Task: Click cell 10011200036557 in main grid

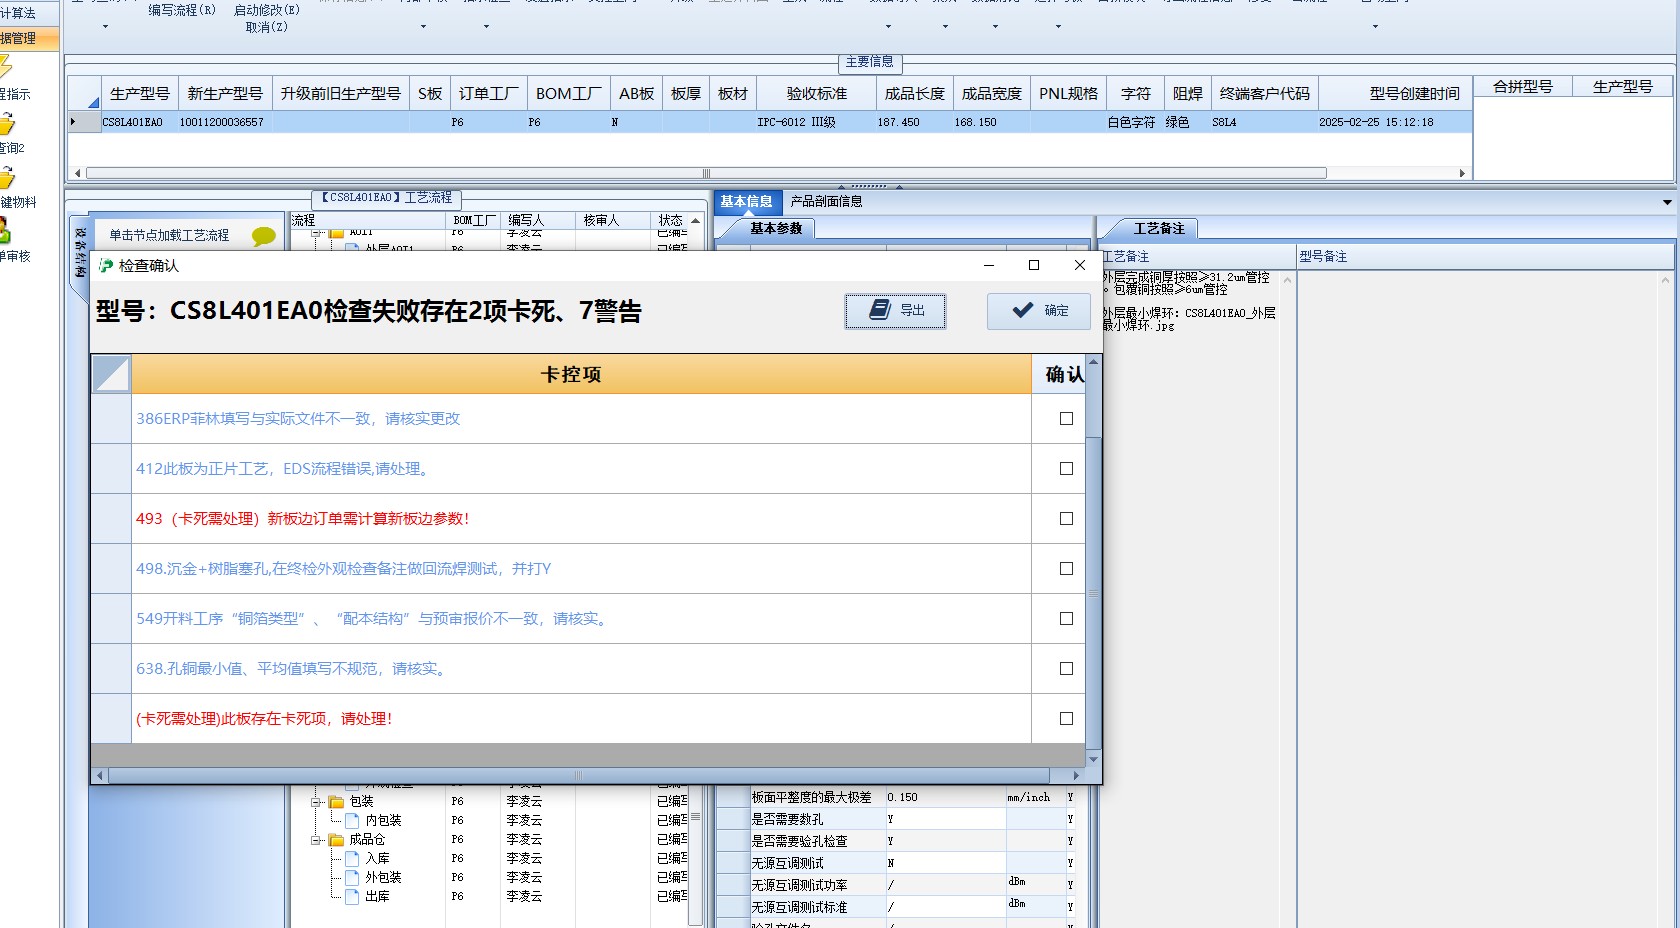Action: pyautogui.click(x=225, y=122)
